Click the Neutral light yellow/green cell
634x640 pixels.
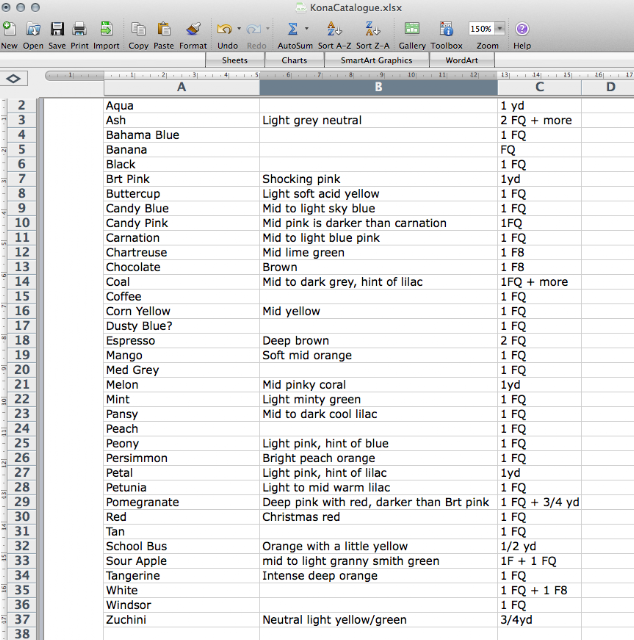(x=378, y=620)
